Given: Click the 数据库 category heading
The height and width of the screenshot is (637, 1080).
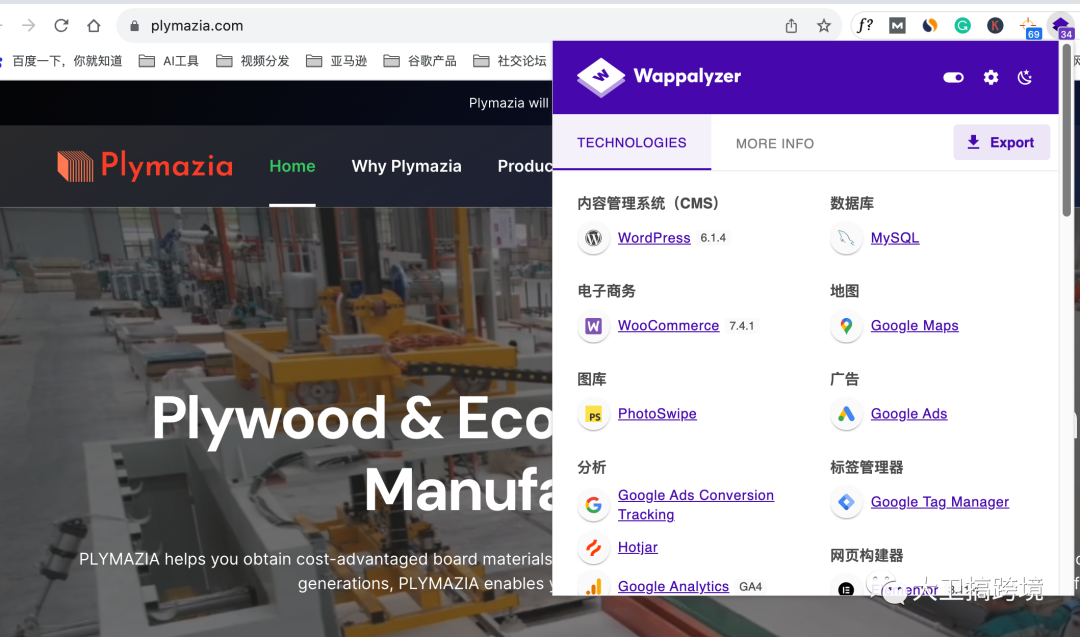Looking at the screenshot, I should pyautogui.click(x=852, y=203).
